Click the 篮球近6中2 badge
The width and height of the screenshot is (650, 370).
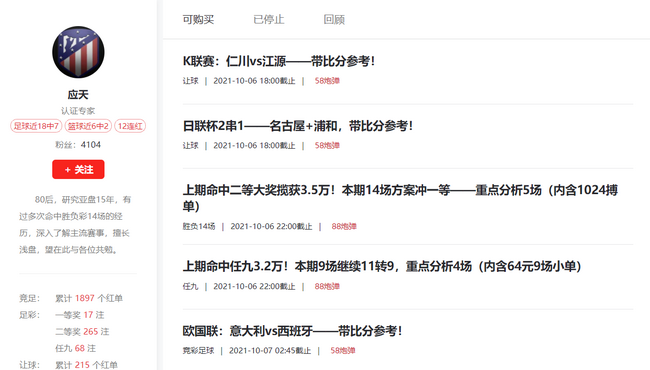88,126
